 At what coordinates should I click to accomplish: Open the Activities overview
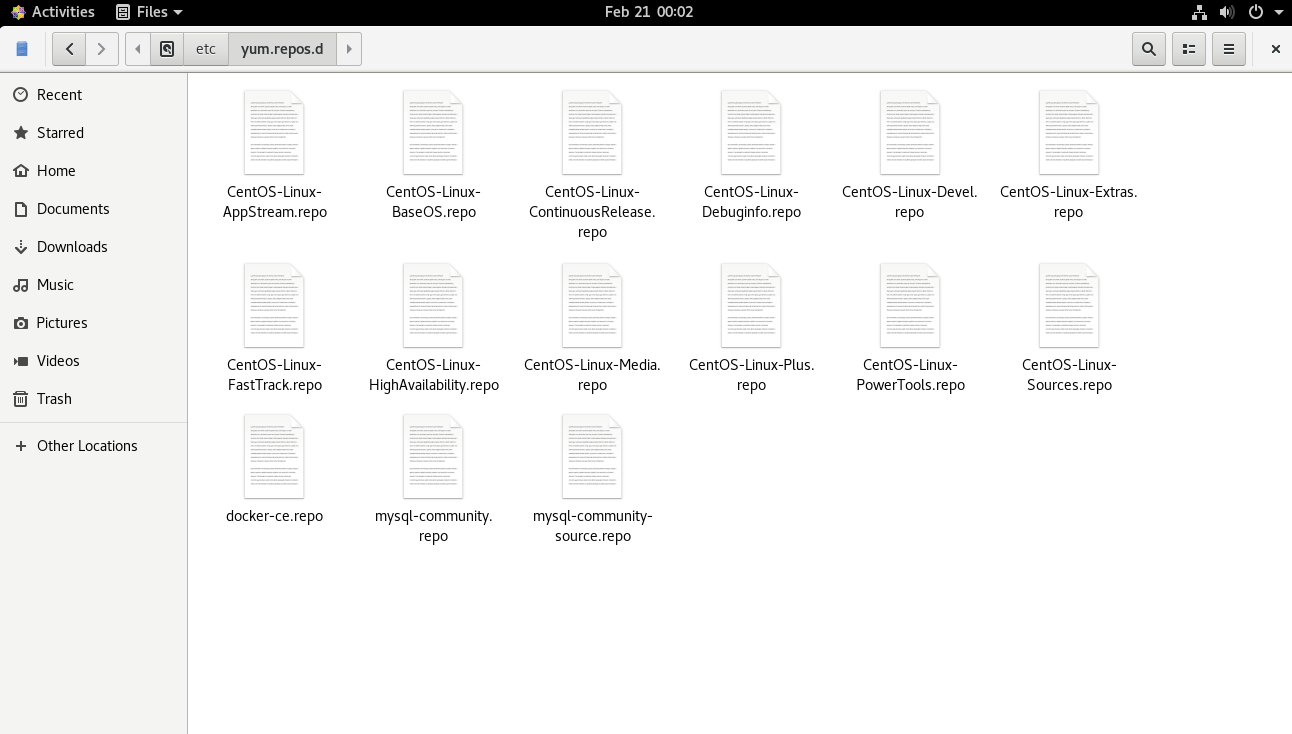53,12
